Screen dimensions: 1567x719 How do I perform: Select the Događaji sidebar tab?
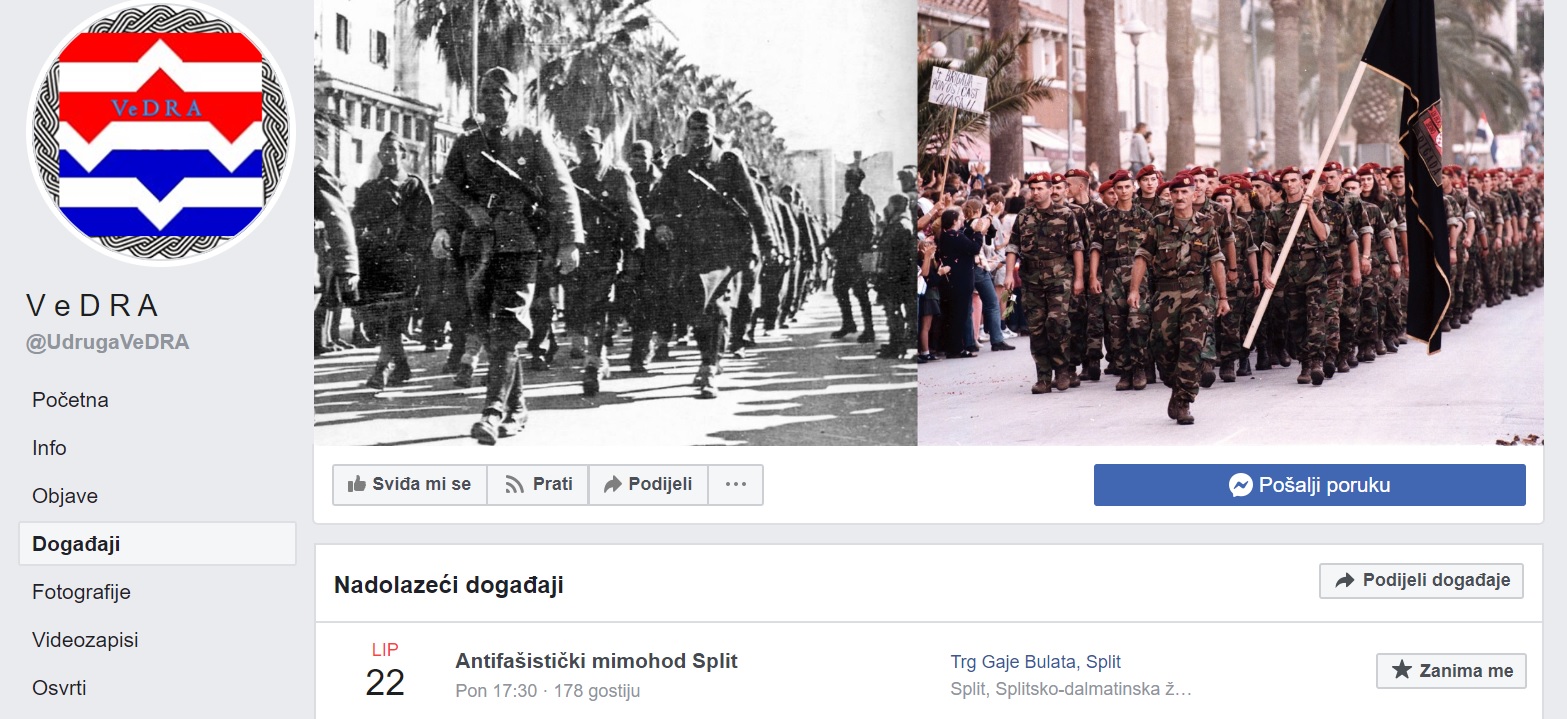point(157,544)
